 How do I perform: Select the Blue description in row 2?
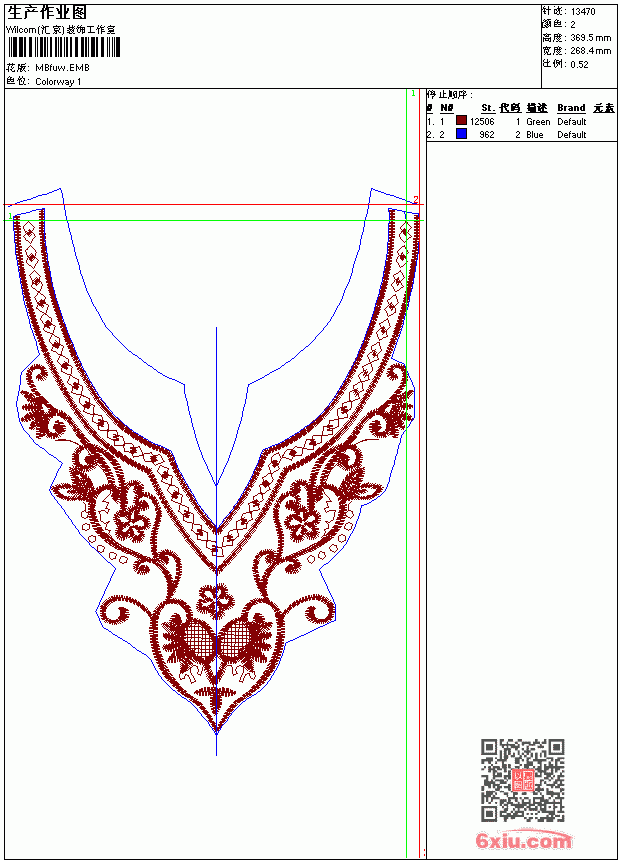534,134
